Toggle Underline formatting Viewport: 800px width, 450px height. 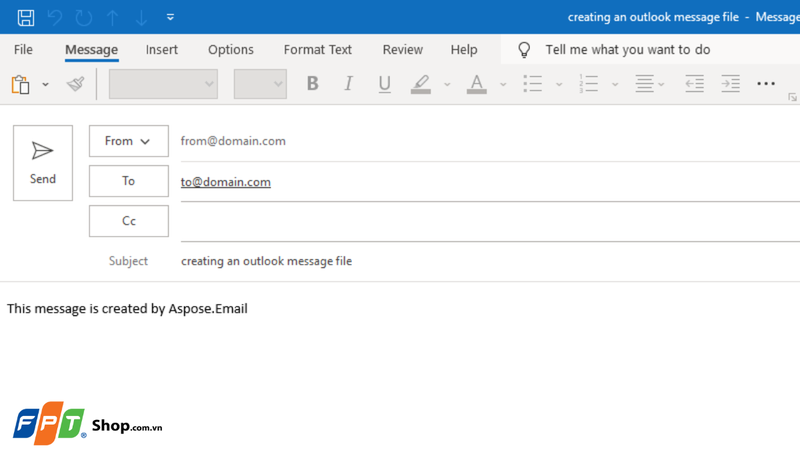tap(384, 84)
